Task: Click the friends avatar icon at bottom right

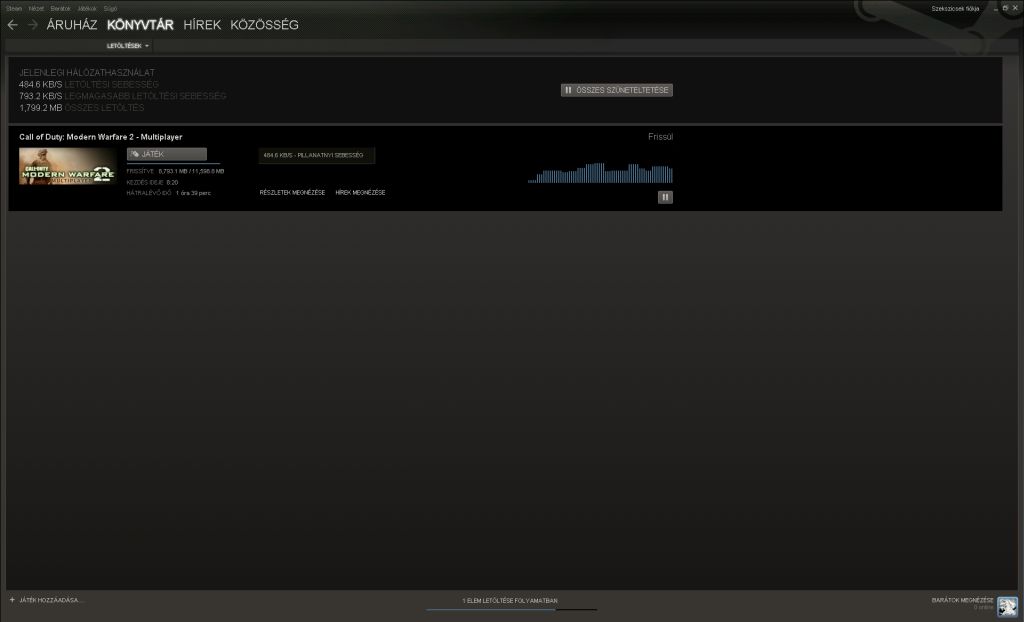Action: pyautogui.click(x=1007, y=606)
